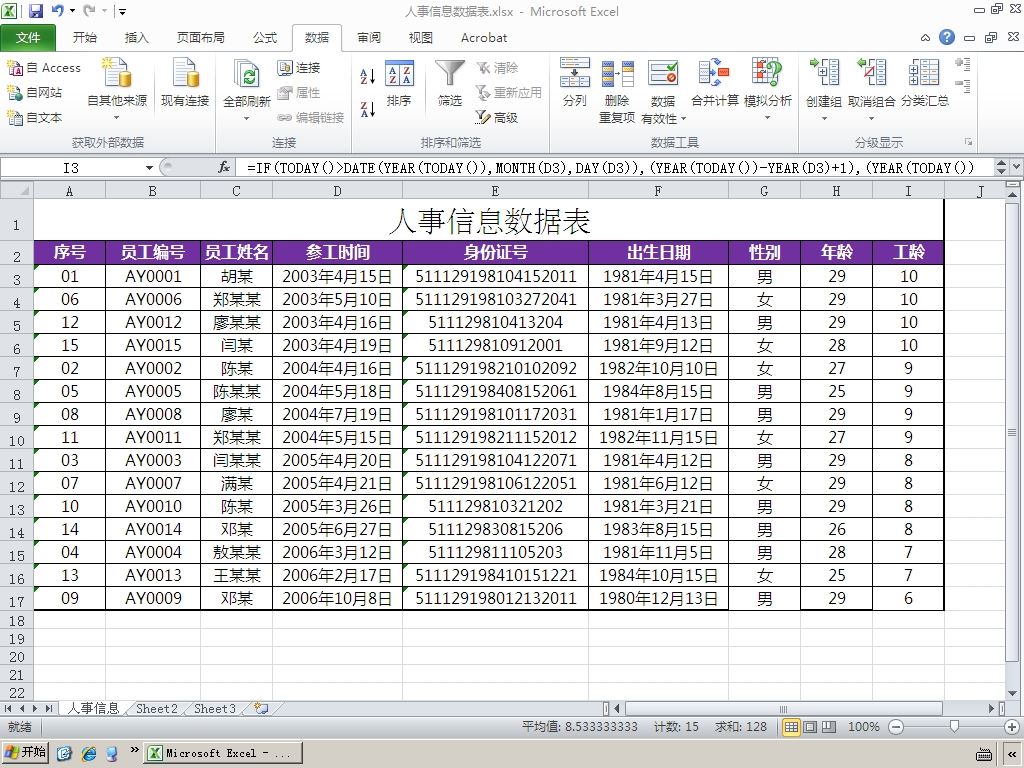
Task: Click the formula bar text
Action: point(611,168)
